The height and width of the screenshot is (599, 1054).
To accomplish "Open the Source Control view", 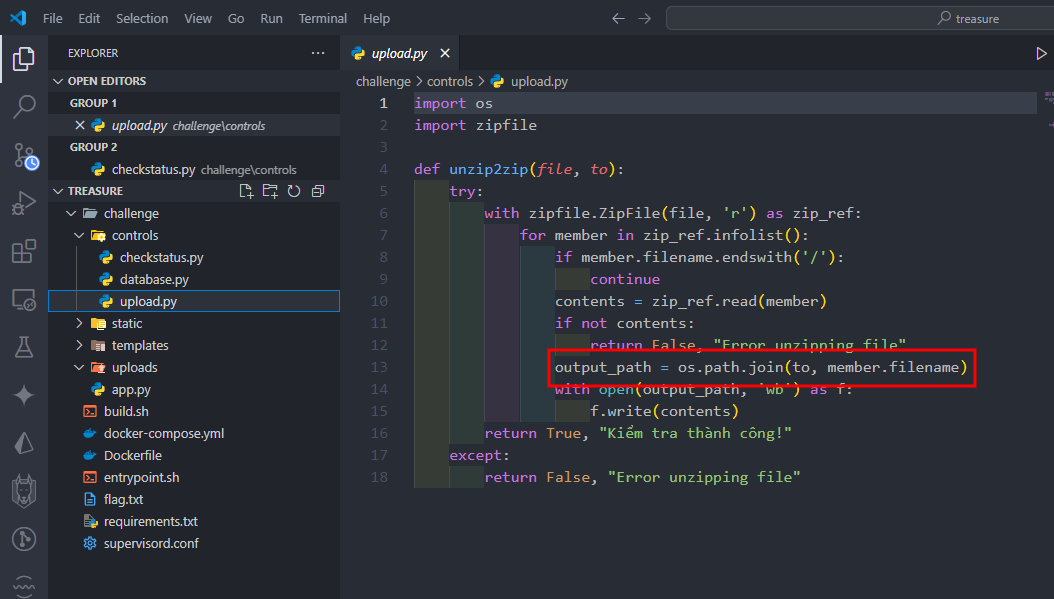I will click(x=25, y=156).
